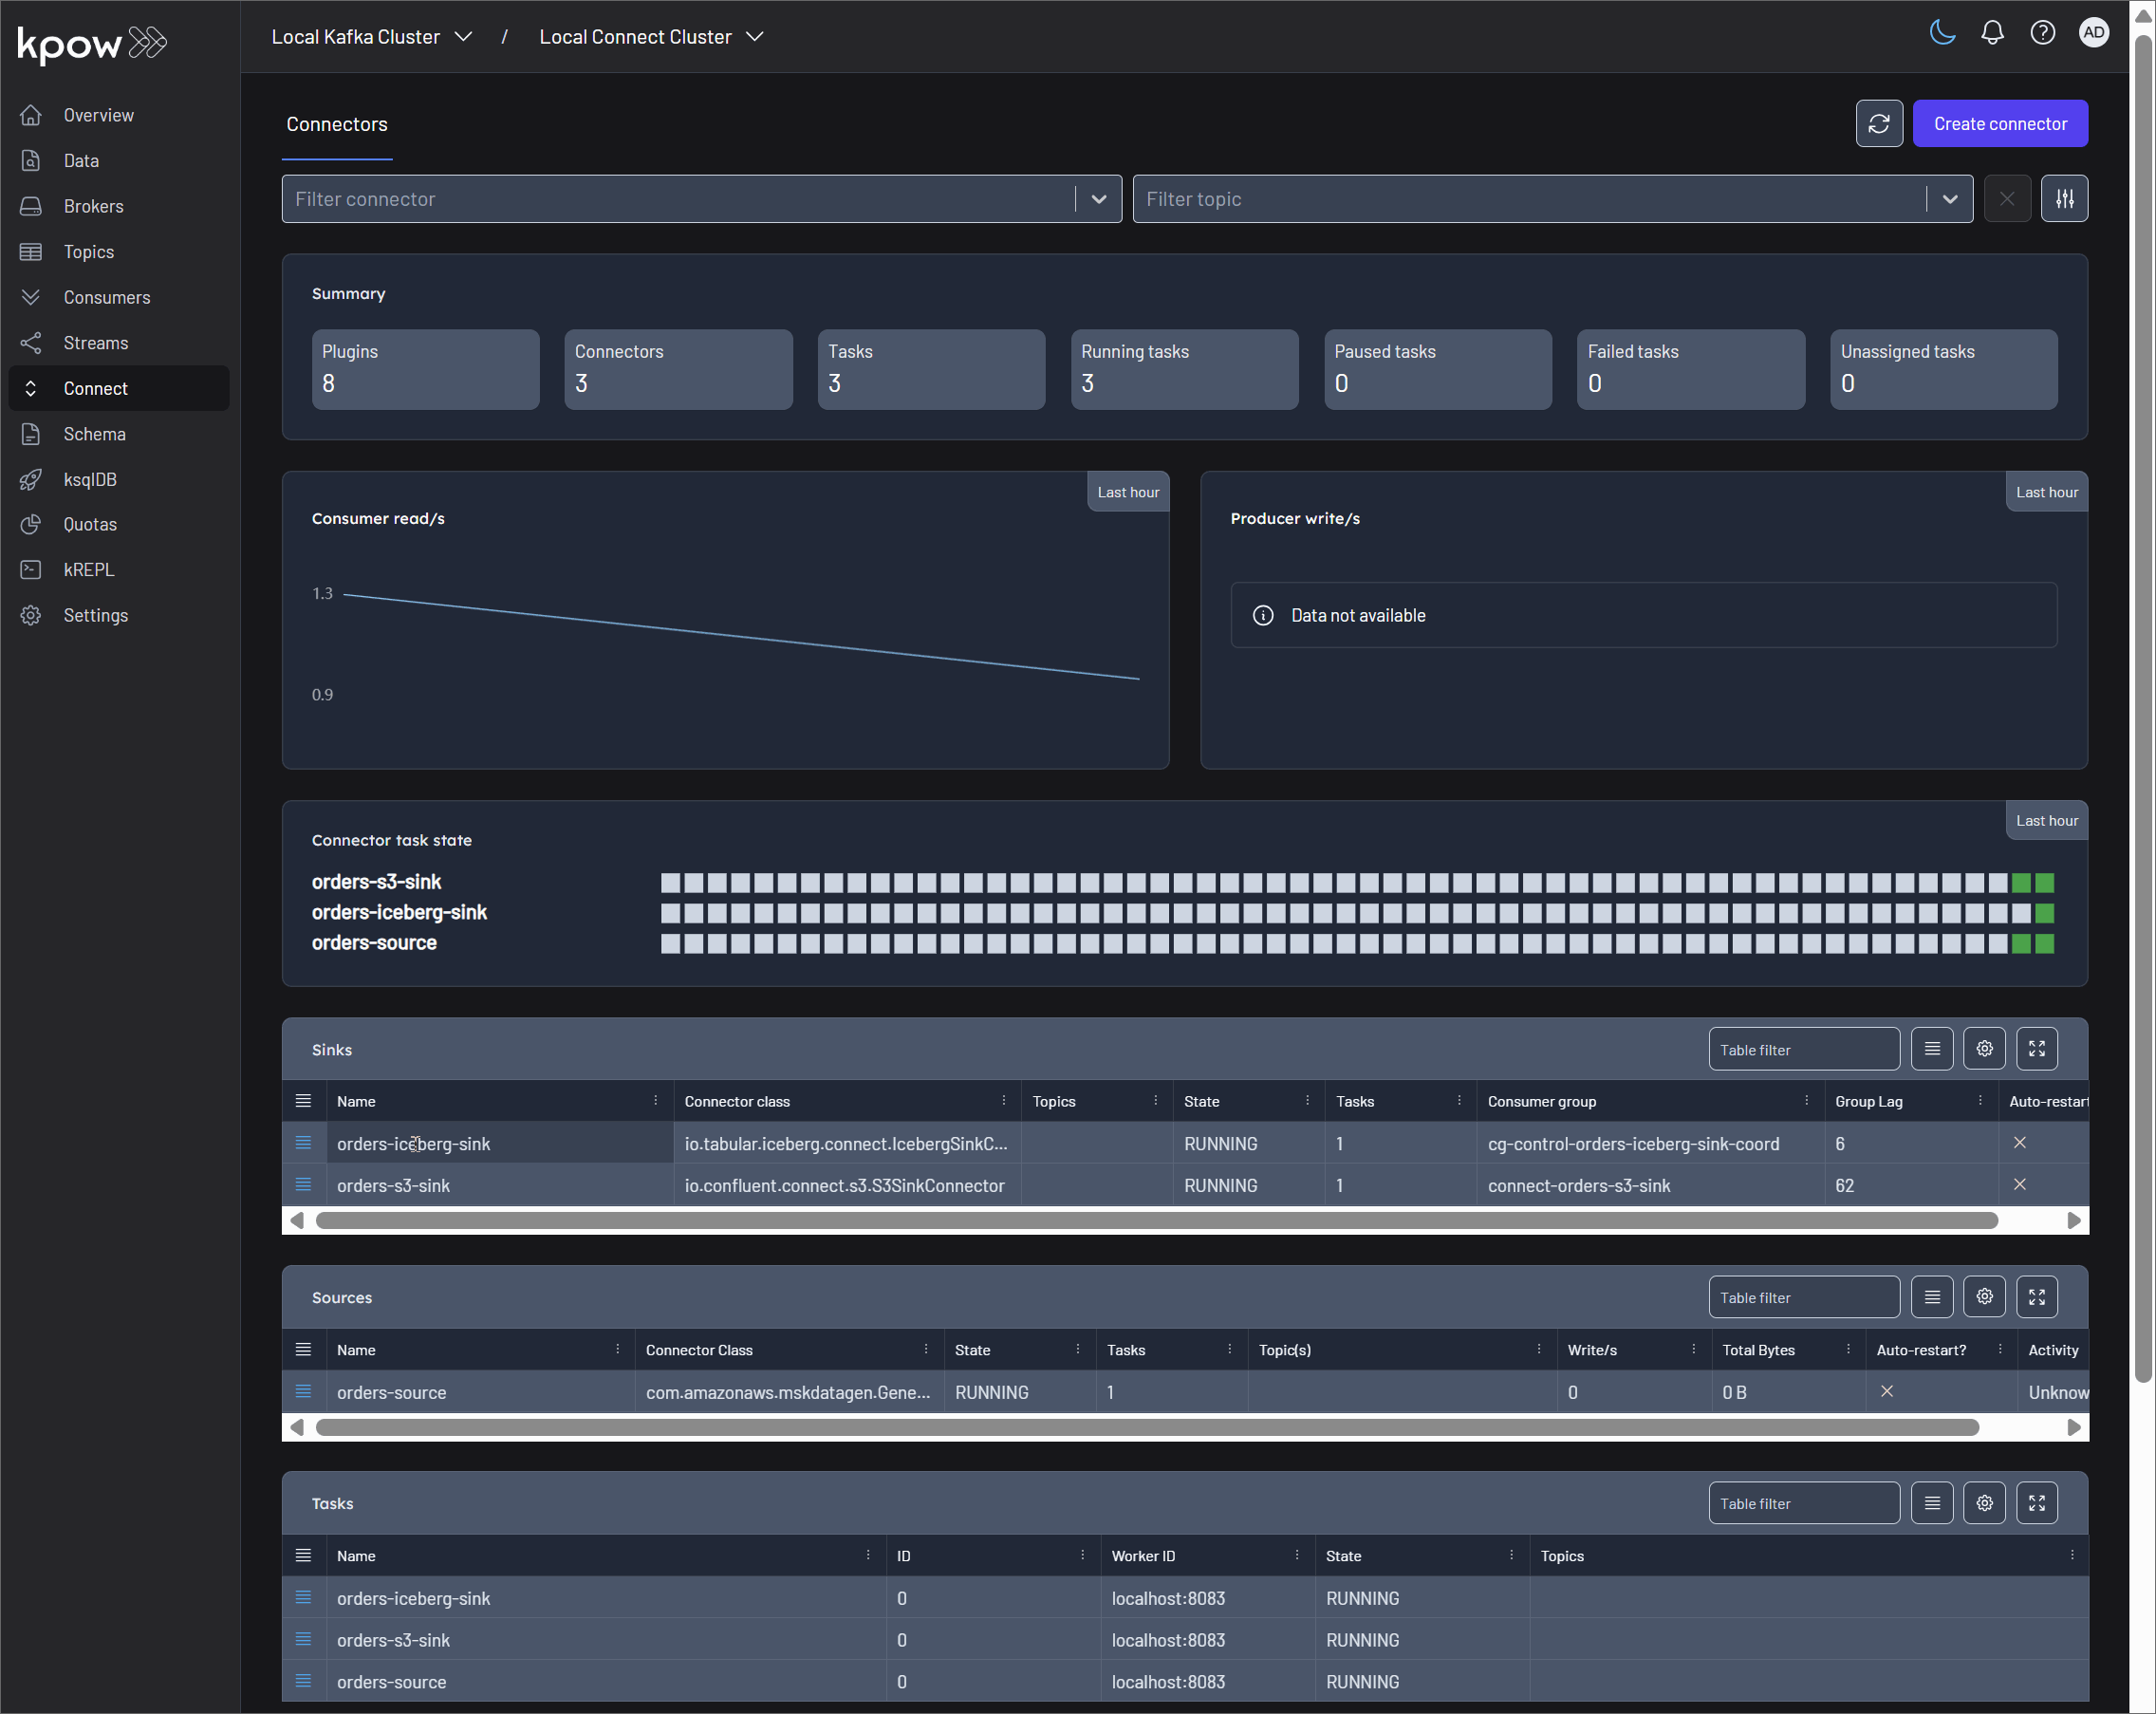Viewport: 2156px width, 1714px height.
Task: Toggle column menu on the Group Lag header
Action: (1979, 1101)
